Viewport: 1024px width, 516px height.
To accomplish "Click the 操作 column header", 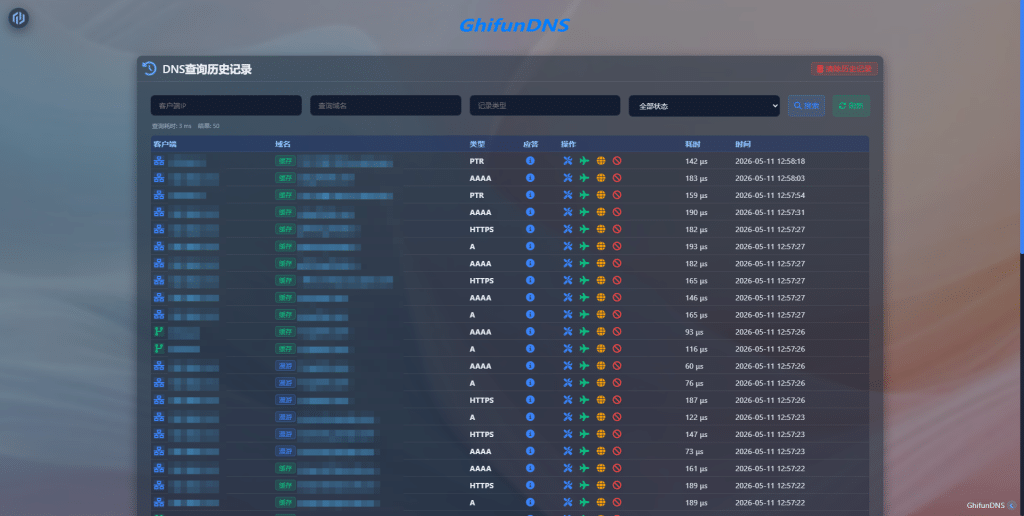I will click(568, 144).
